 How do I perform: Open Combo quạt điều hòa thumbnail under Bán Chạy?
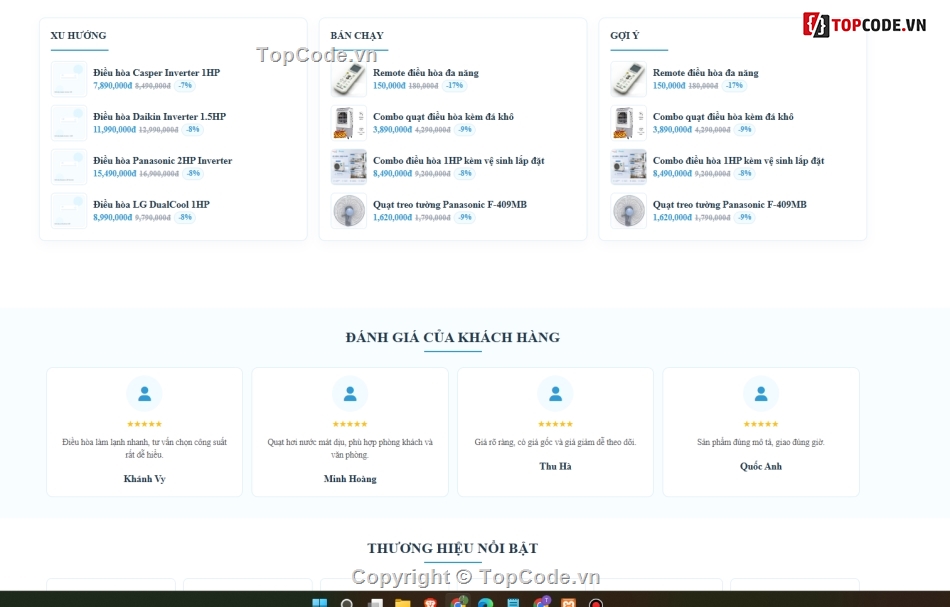349,123
